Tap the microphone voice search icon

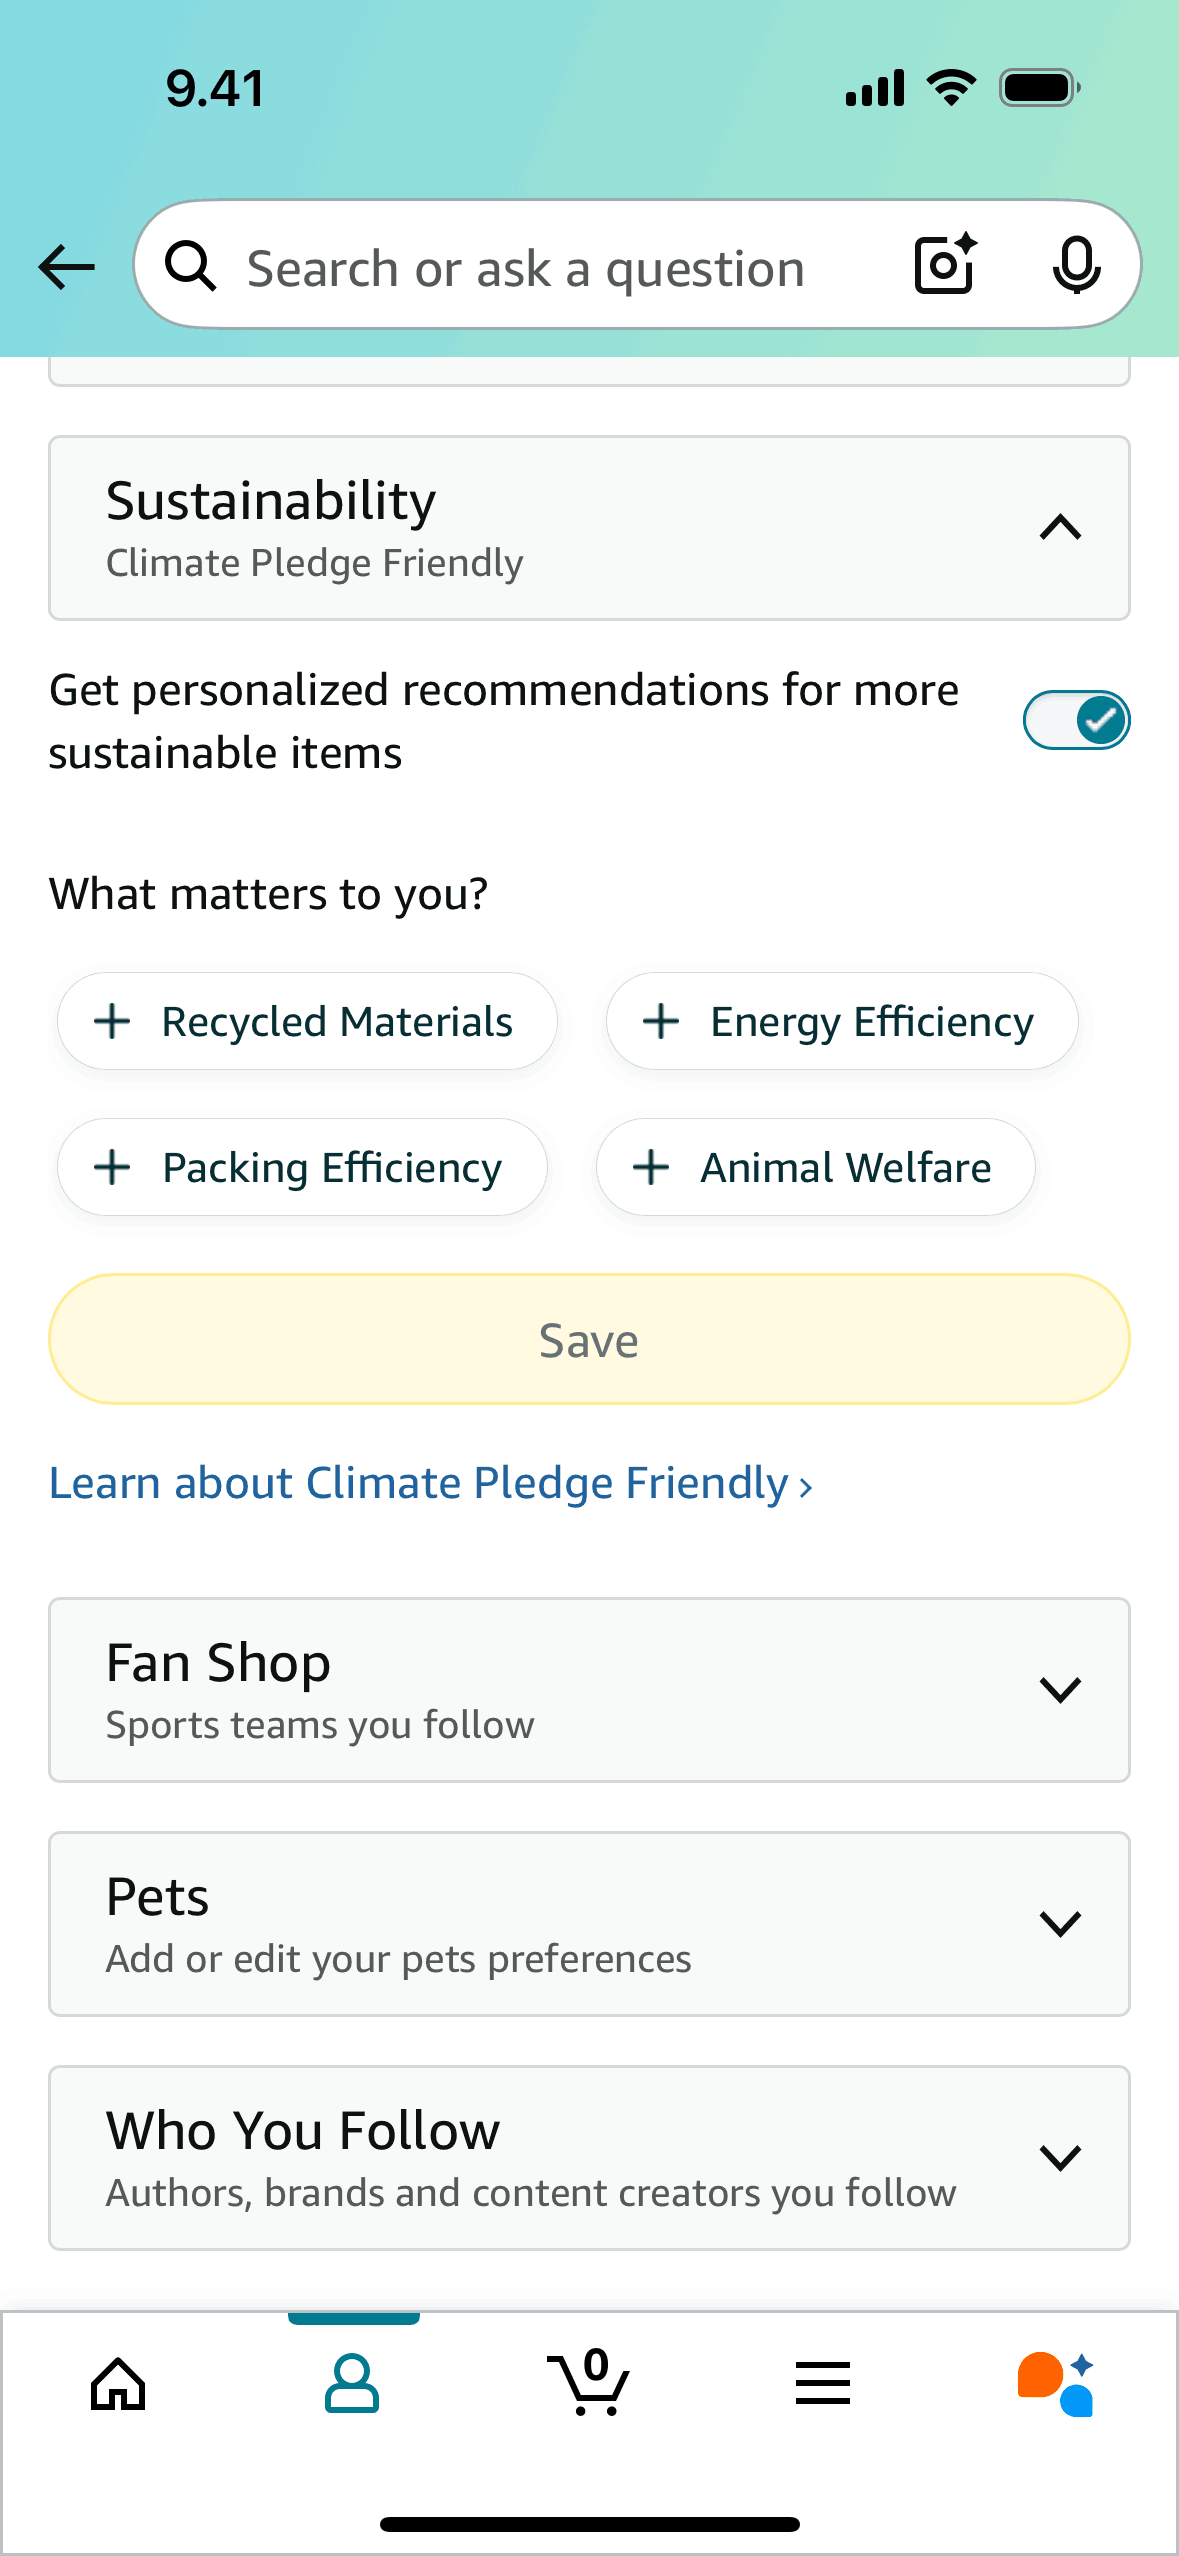(1076, 266)
